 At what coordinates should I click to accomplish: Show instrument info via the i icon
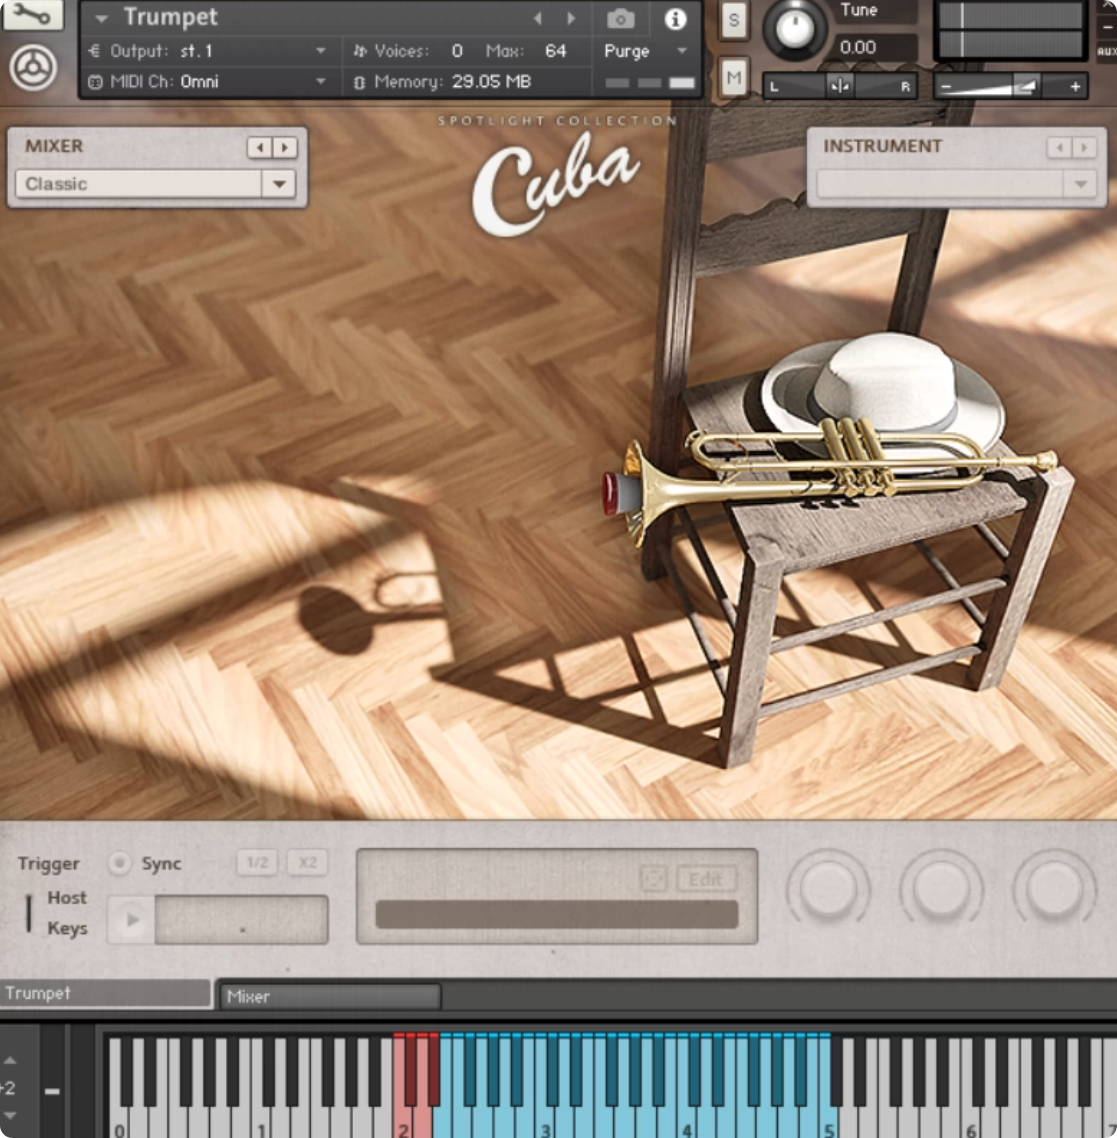[675, 19]
